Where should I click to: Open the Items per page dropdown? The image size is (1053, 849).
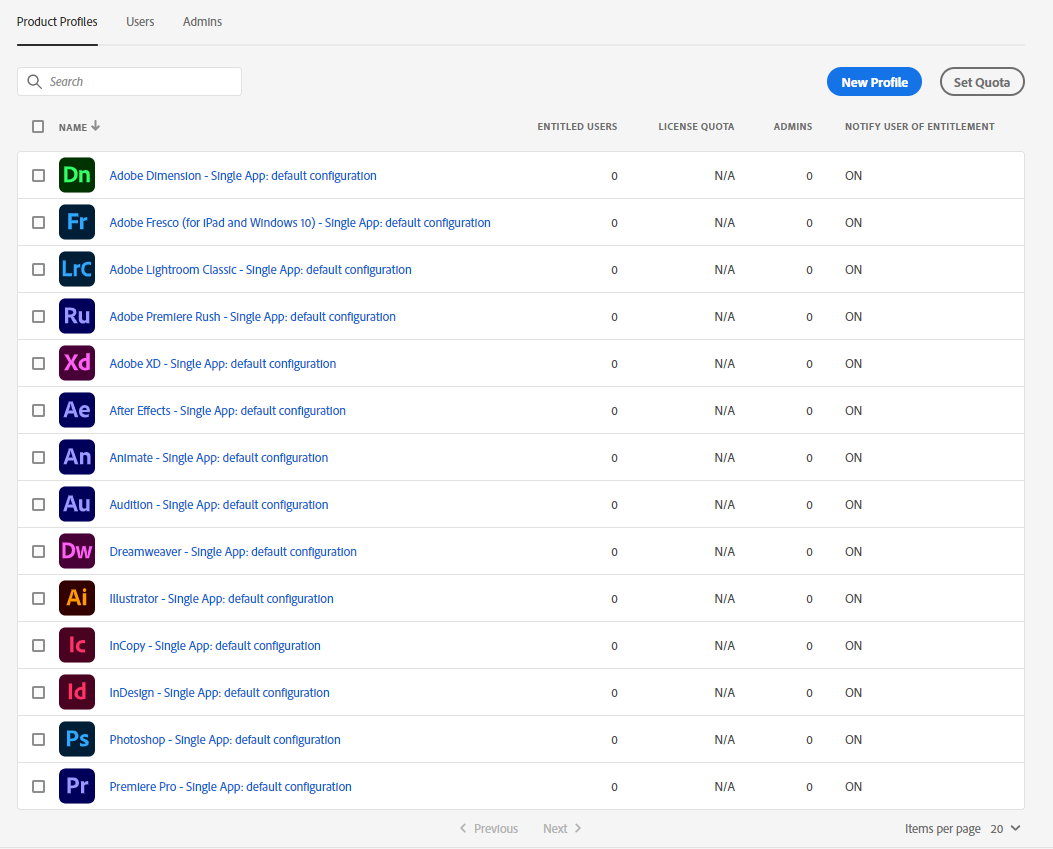pyautogui.click(x=1005, y=829)
